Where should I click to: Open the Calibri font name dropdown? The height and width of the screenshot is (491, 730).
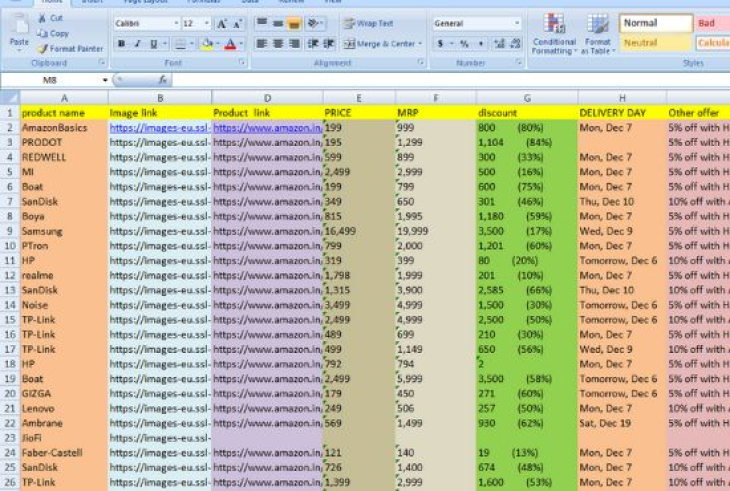pos(177,23)
